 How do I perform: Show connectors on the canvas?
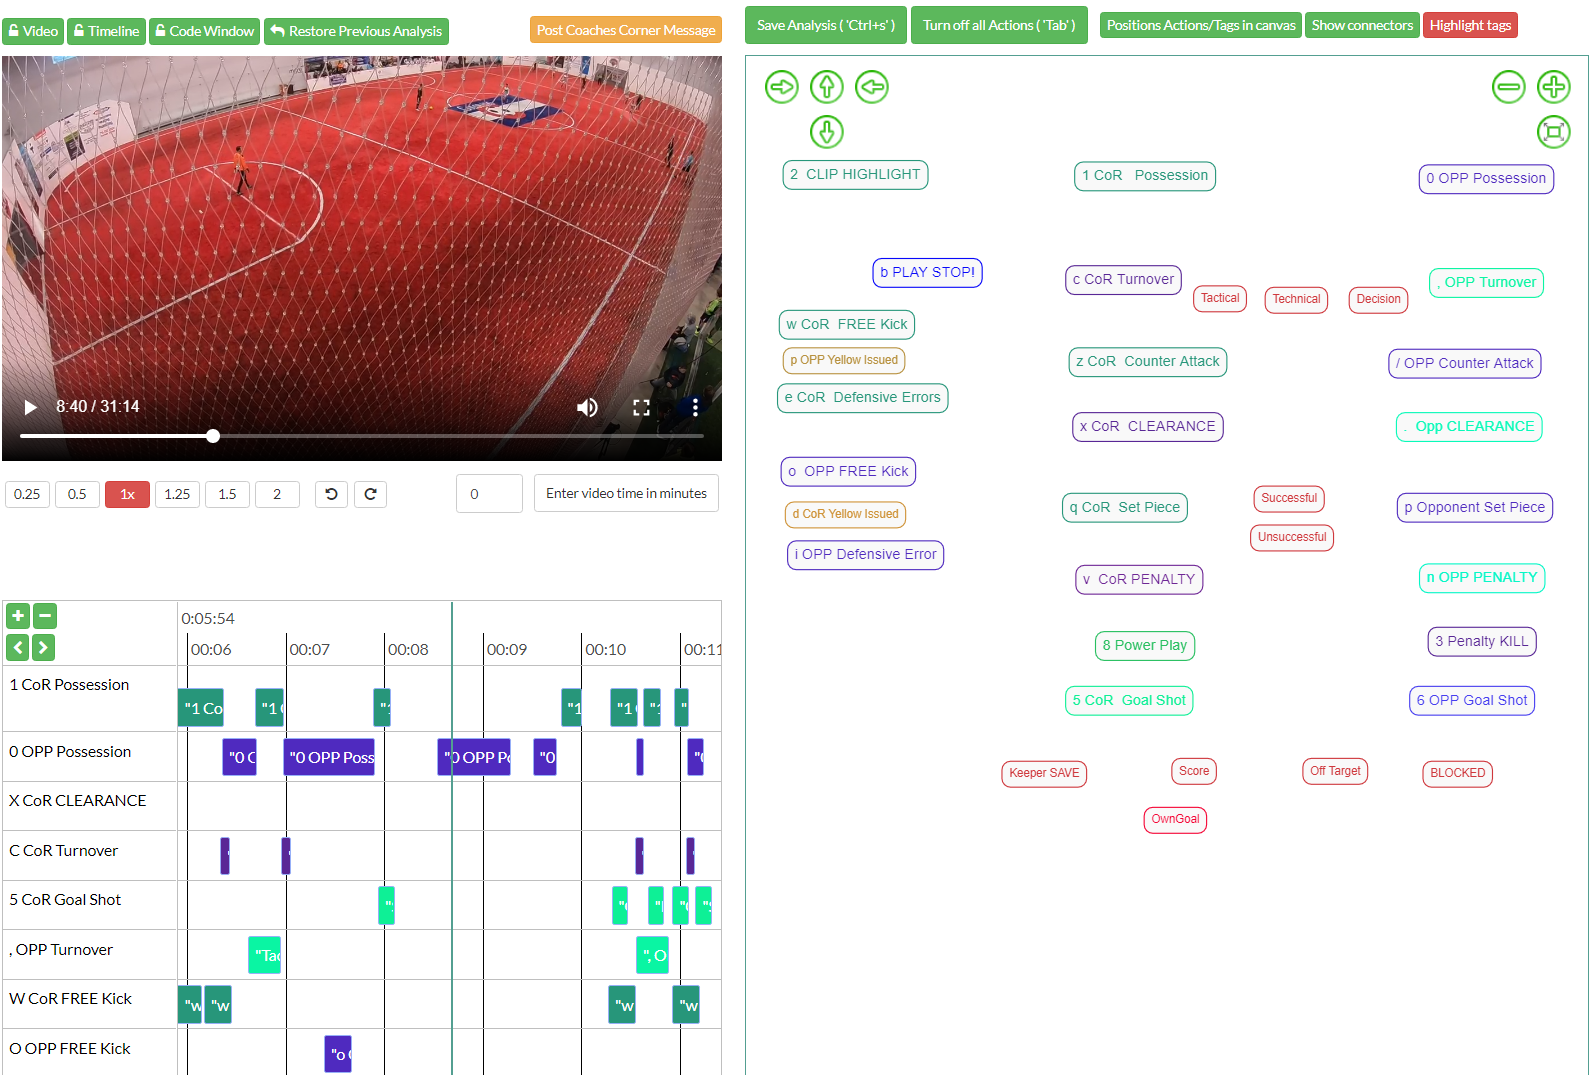coord(1362,25)
